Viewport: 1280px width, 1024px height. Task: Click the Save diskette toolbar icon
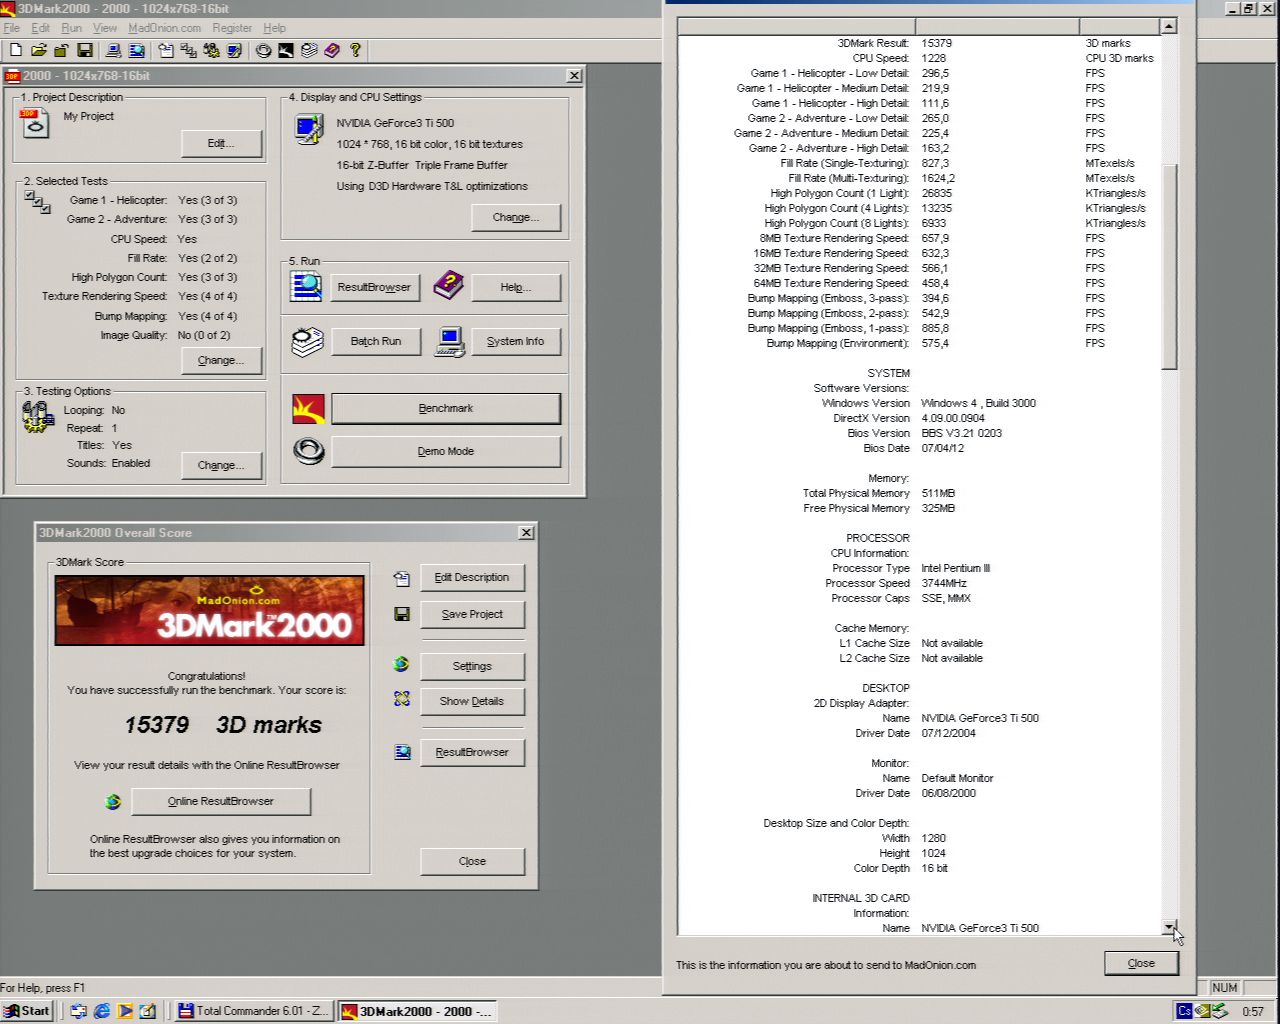(85, 50)
